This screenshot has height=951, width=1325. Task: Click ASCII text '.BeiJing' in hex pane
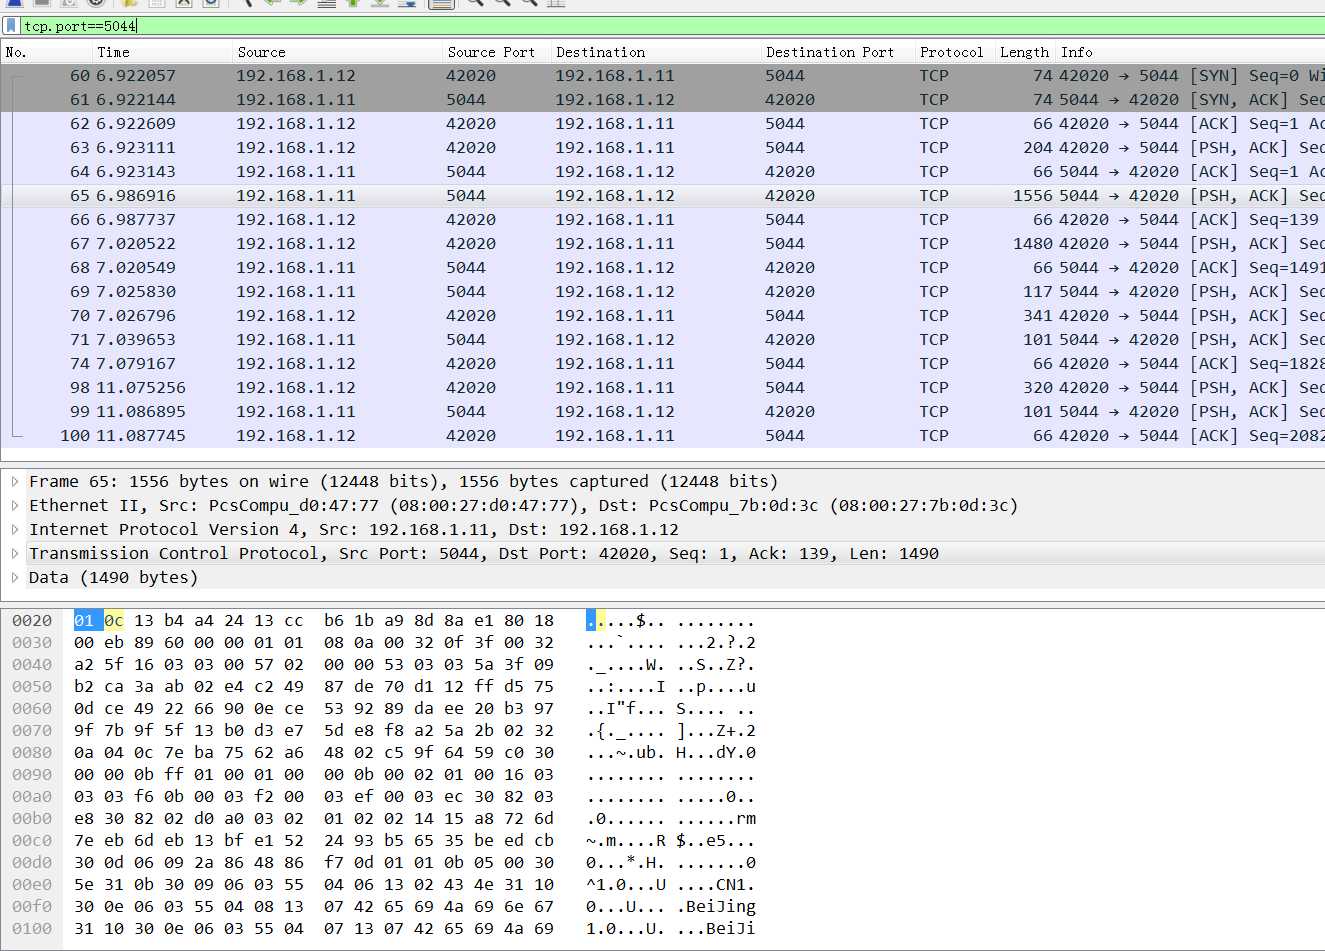click(716, 907)
